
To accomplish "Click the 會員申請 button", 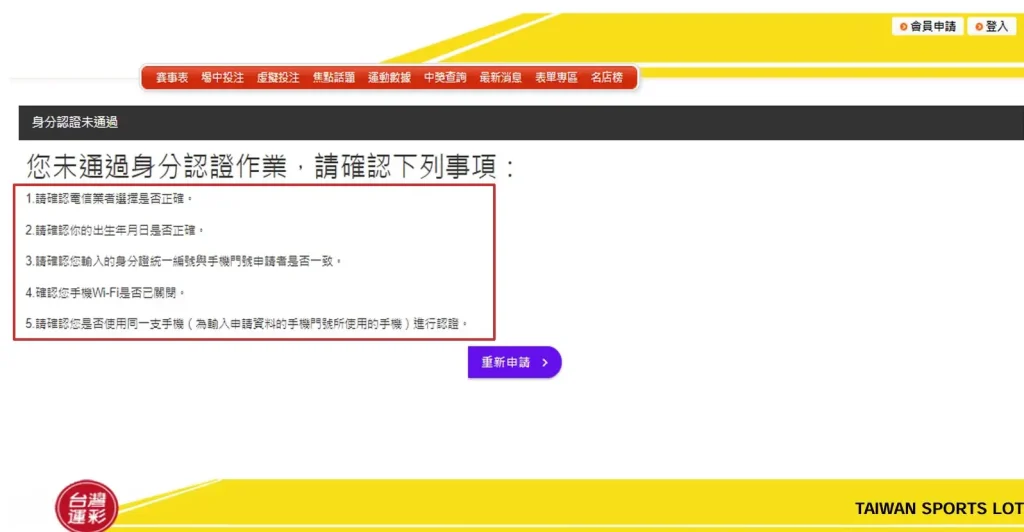I will [928, 27].
